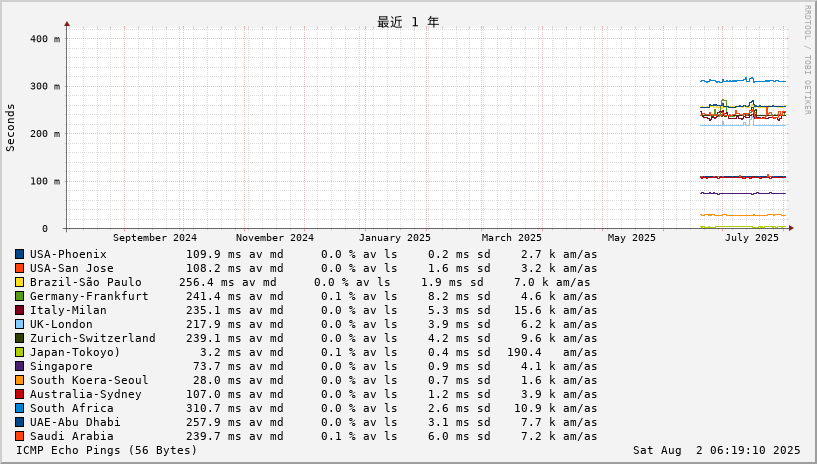Click the 'Japan-Tokoyo)' legend label
The height and width of the screenshot is (464, 817).
pyautogui.click(x=75, y=353)
